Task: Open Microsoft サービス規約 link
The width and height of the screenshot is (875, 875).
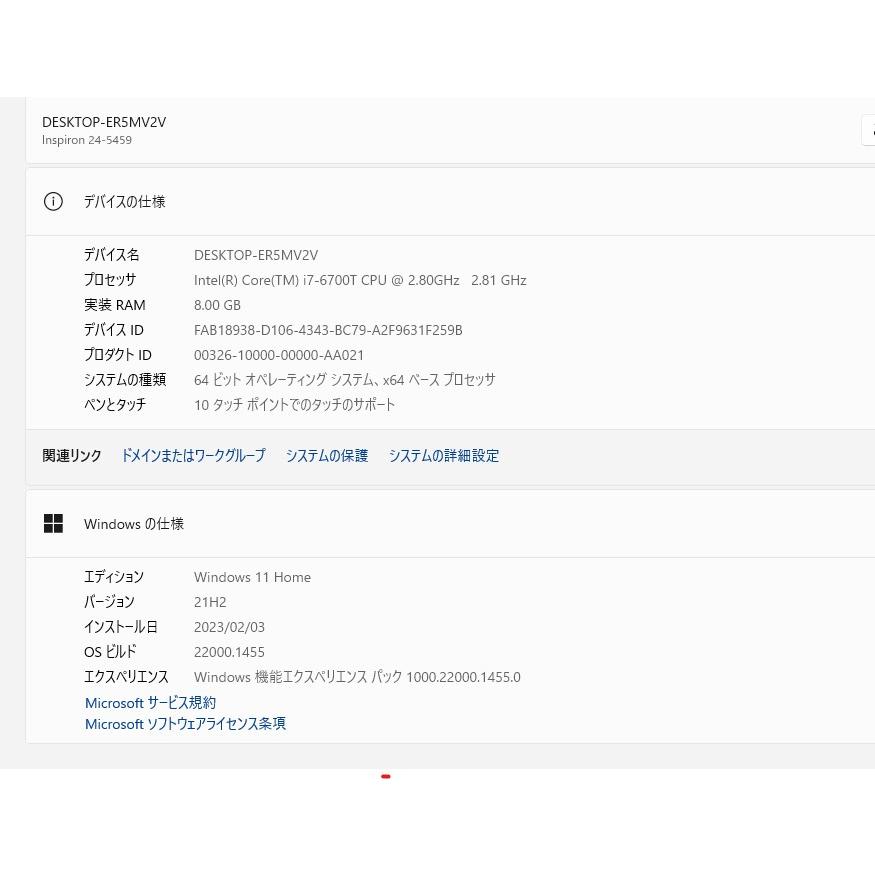Action: point(150,702)
